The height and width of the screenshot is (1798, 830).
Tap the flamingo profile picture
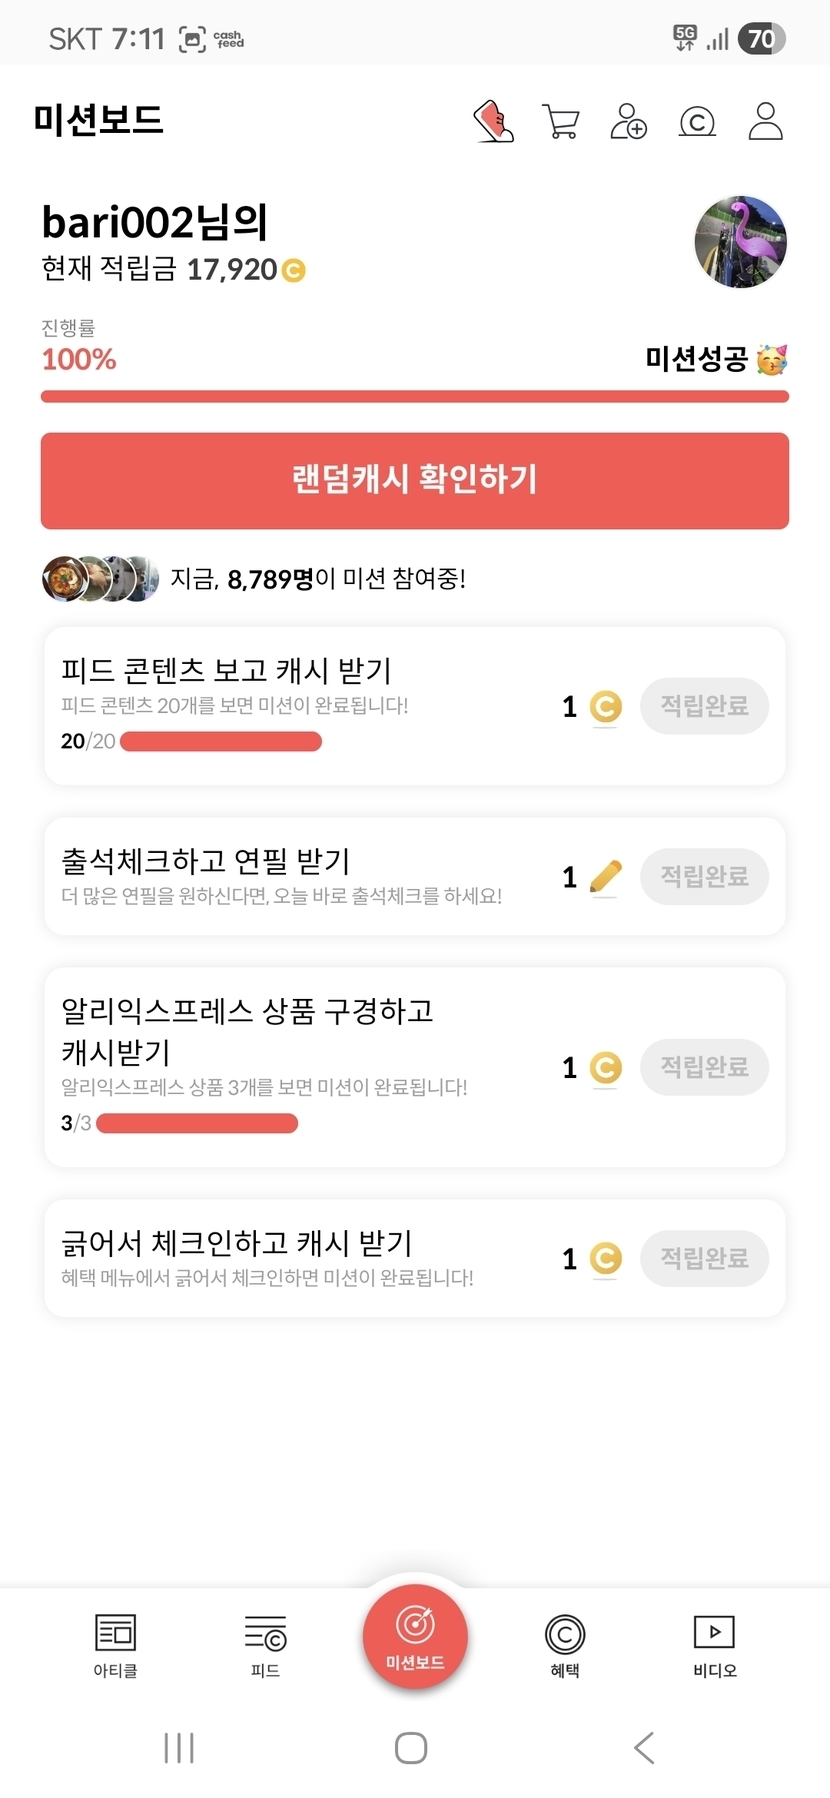point(740,242)
